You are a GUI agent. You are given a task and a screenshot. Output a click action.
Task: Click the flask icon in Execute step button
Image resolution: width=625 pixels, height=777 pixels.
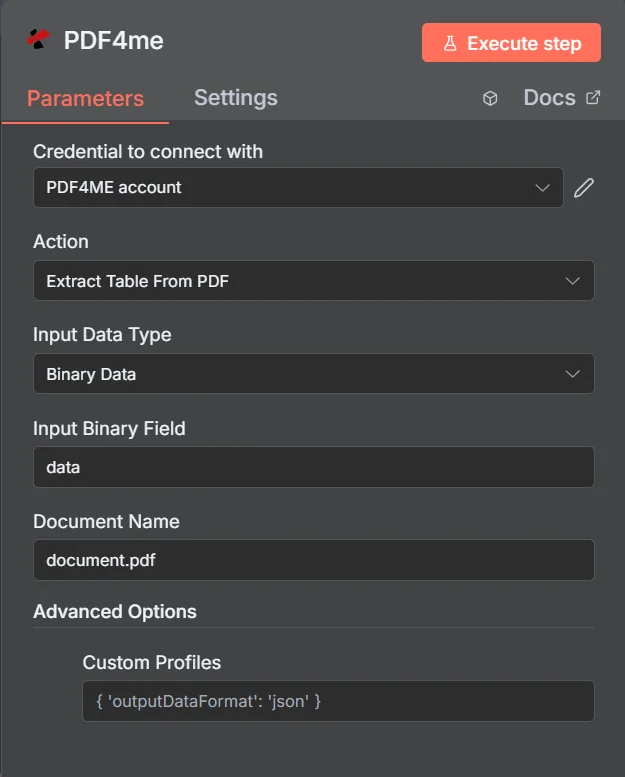click(x=450, y=43)
